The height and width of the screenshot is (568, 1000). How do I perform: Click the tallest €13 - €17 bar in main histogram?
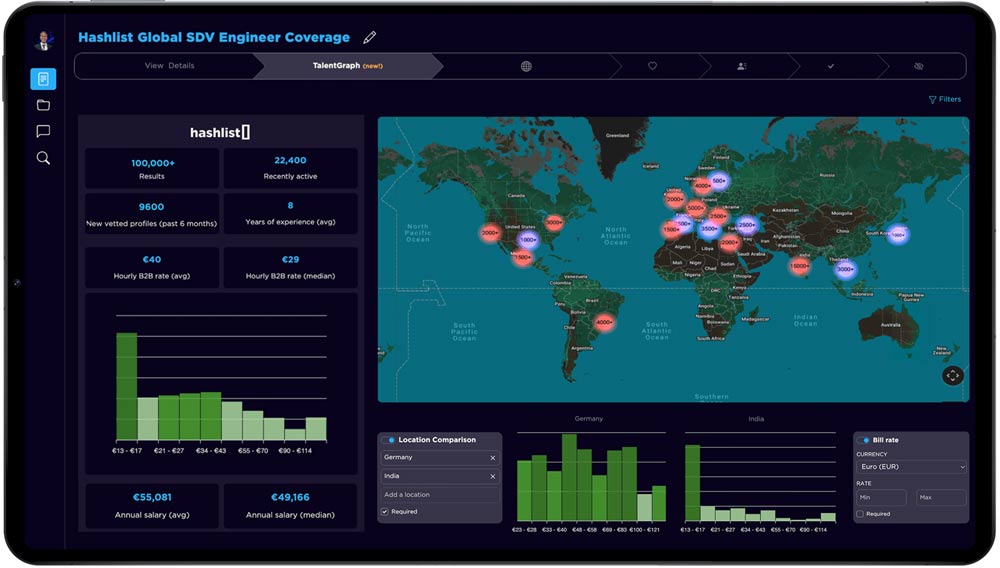(x=126, y=386)
